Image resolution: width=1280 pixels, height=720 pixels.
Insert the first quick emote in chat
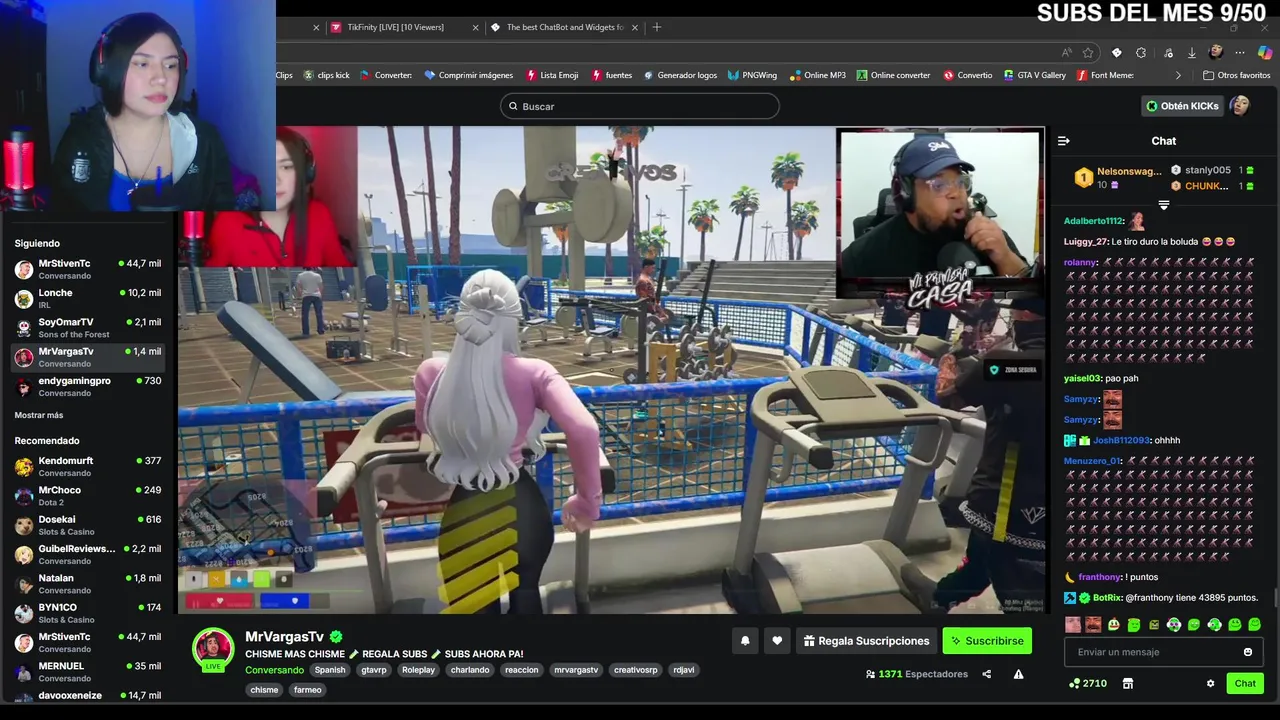coord(1073,625)
